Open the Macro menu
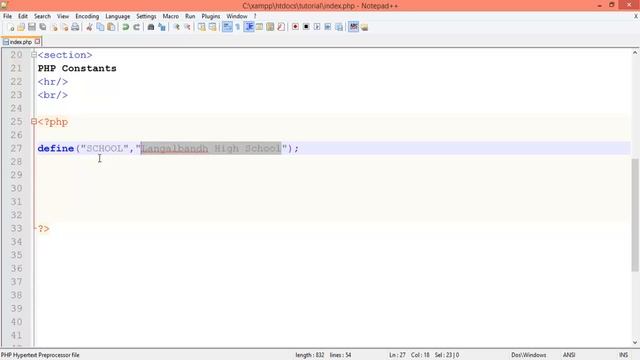The height and width of the screenshot is (360, 640). (x=171, y=16)
